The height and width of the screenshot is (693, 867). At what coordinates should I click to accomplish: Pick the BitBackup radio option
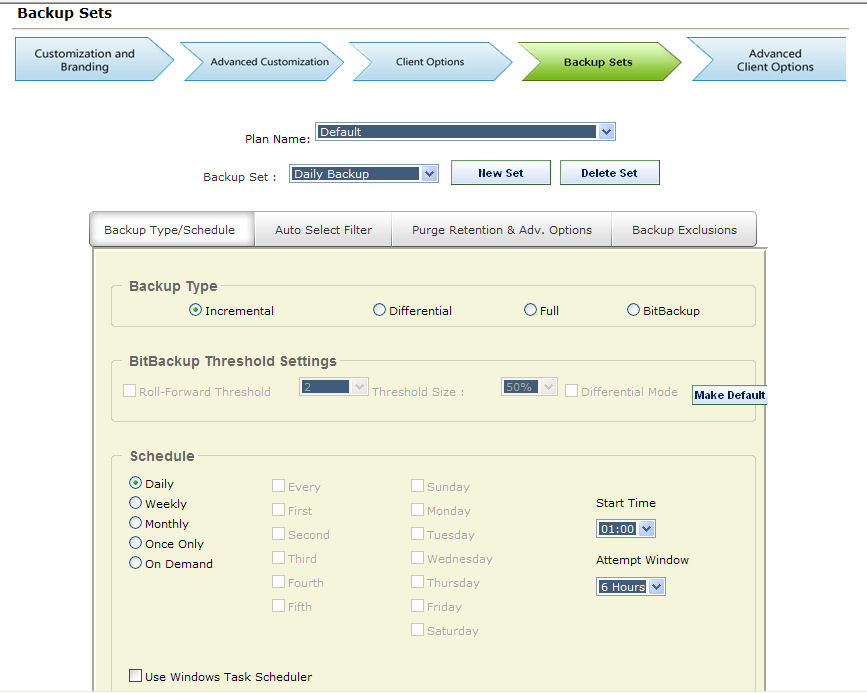click(x=634, y=311)
